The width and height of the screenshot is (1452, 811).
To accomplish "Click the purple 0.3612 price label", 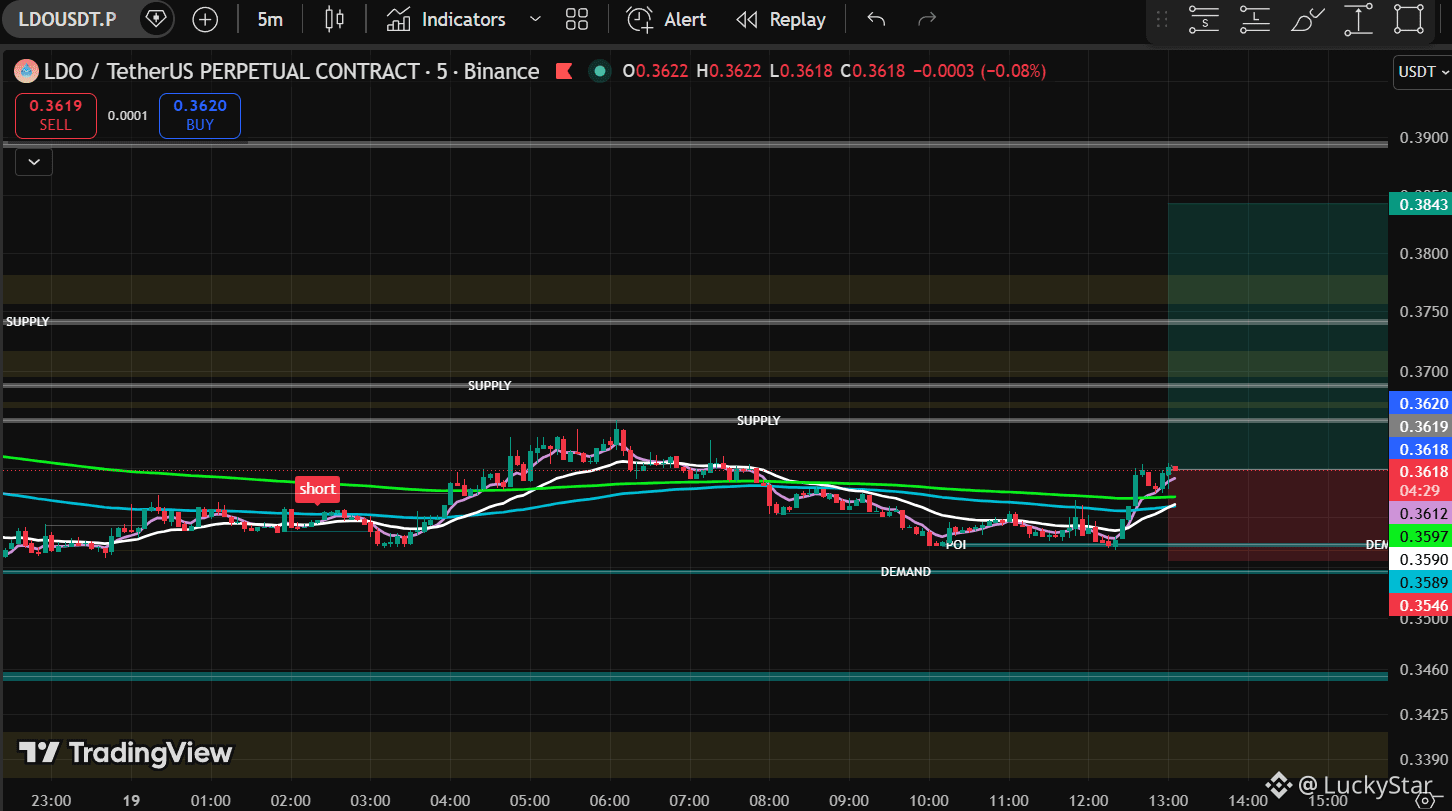I will (1420, 514).
